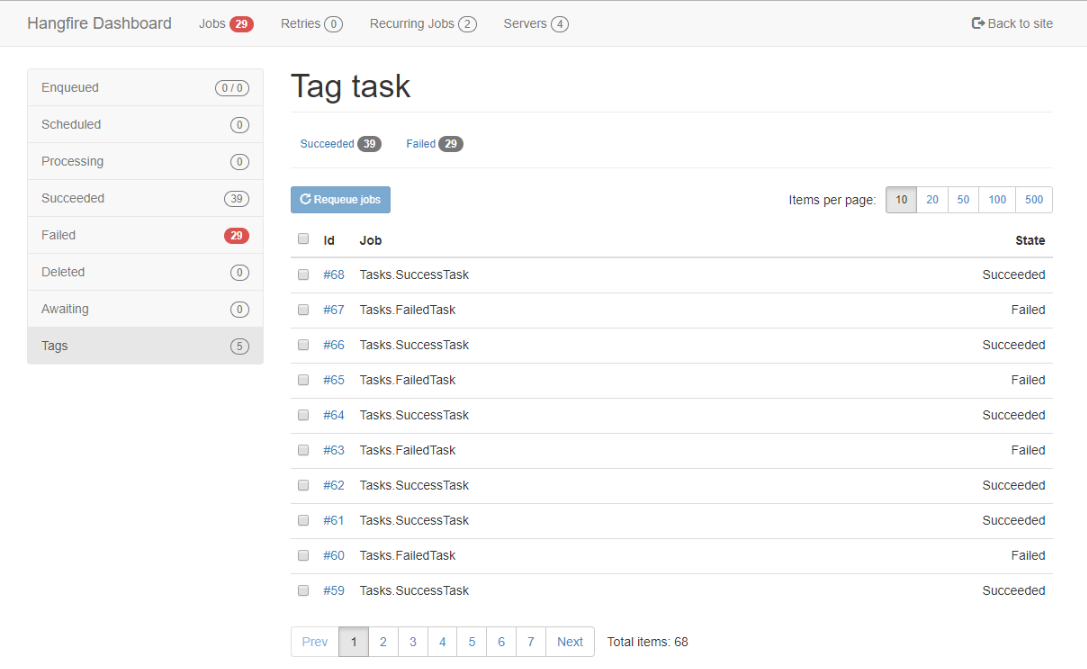Set items per page to 100
Viewport: 1087px width, 669px height.
point(997,200)
